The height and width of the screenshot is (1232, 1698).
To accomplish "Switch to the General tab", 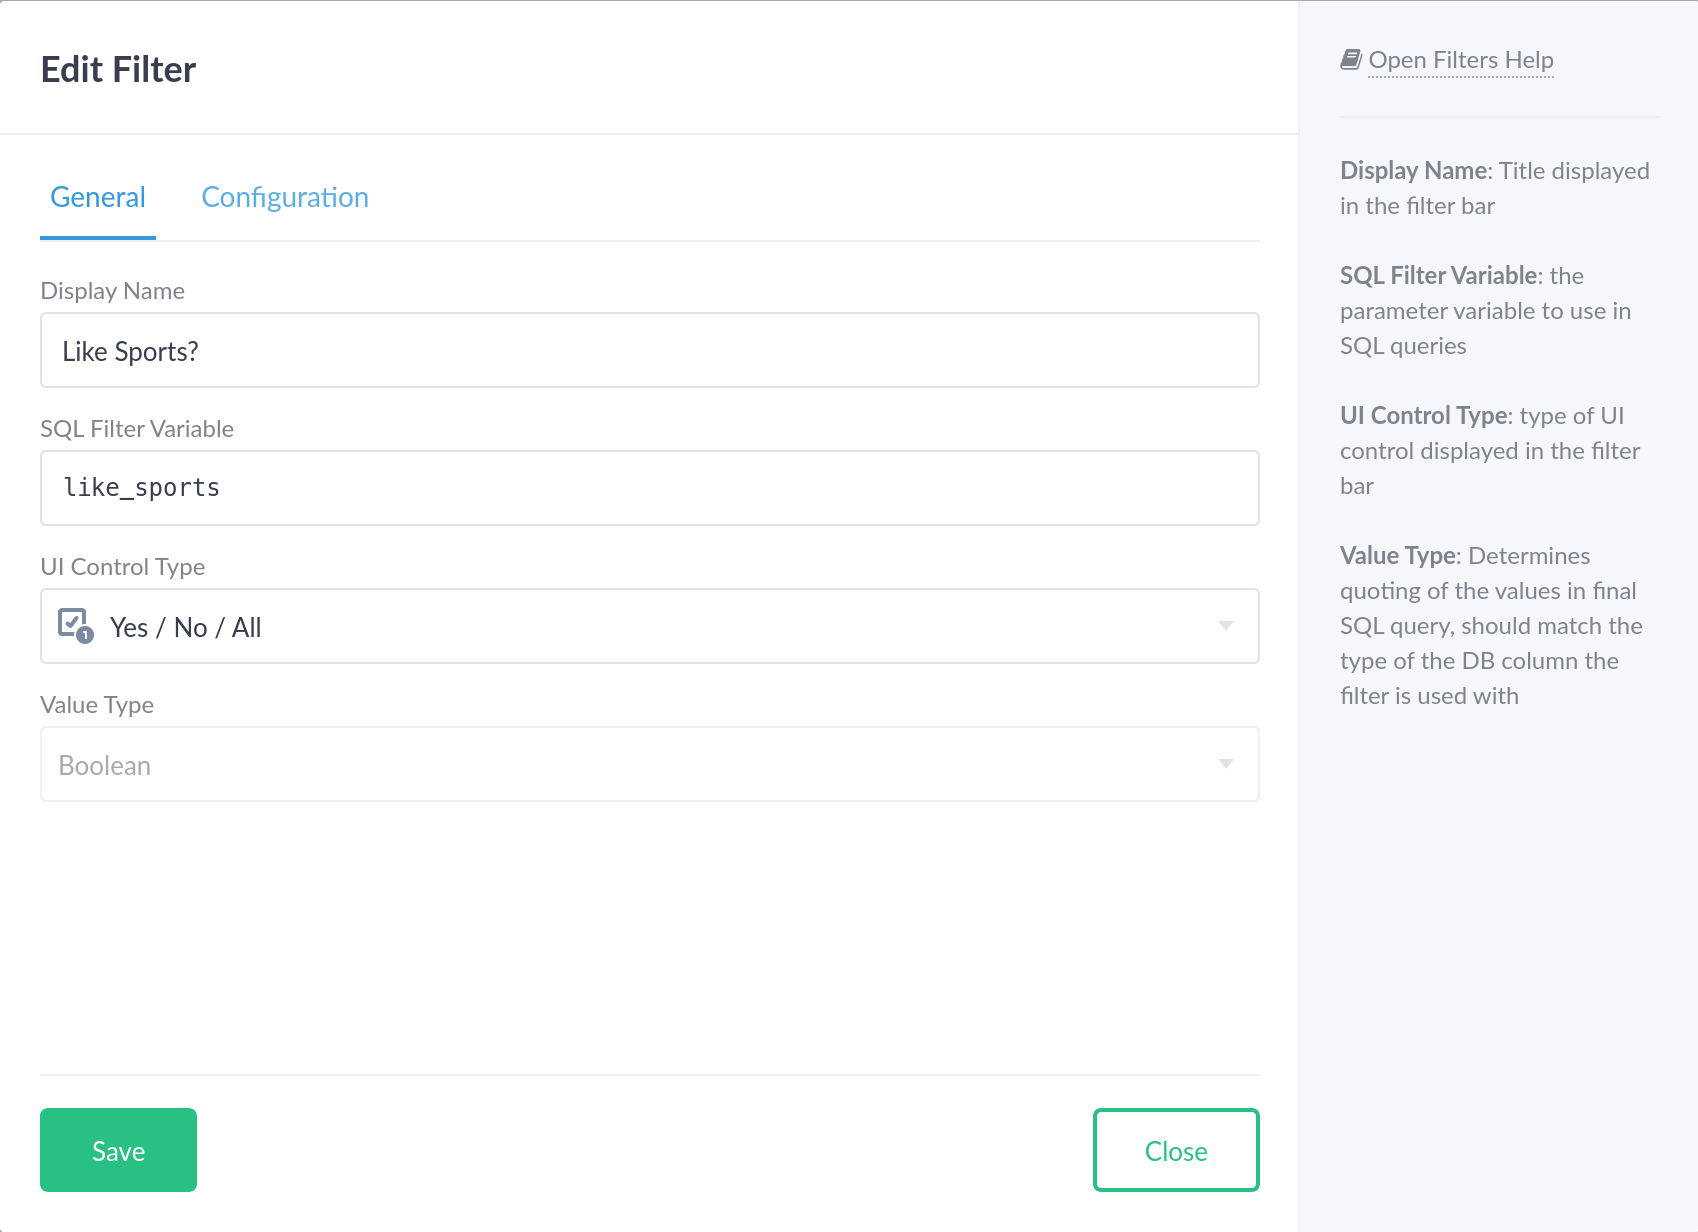I will pos(98,197).
